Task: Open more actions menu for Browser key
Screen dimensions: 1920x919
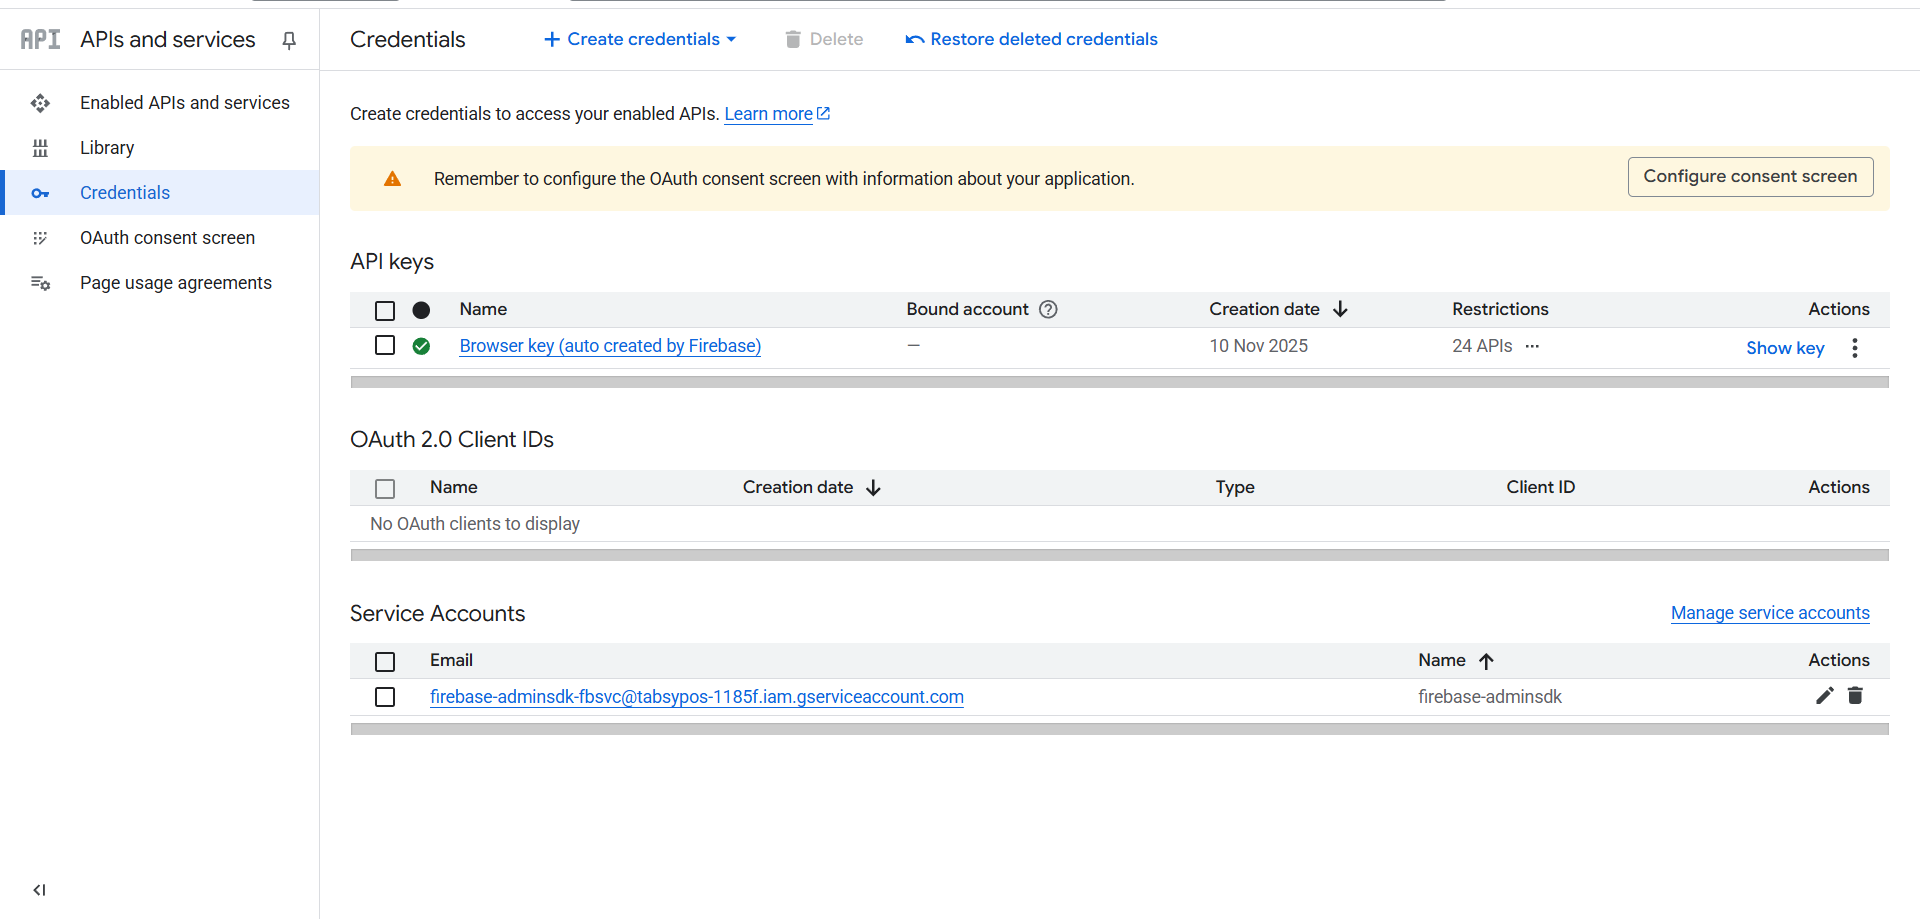Action: tap(1855, 348)
